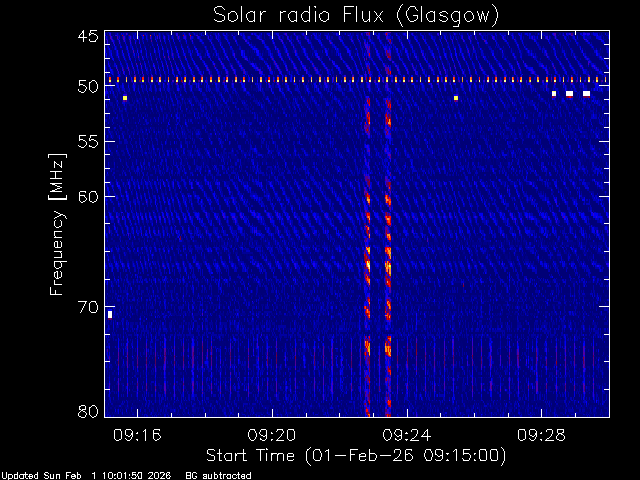Click the 'Start Time (01-Feb-26 09:15:00)' label

[x=356, y=456]
